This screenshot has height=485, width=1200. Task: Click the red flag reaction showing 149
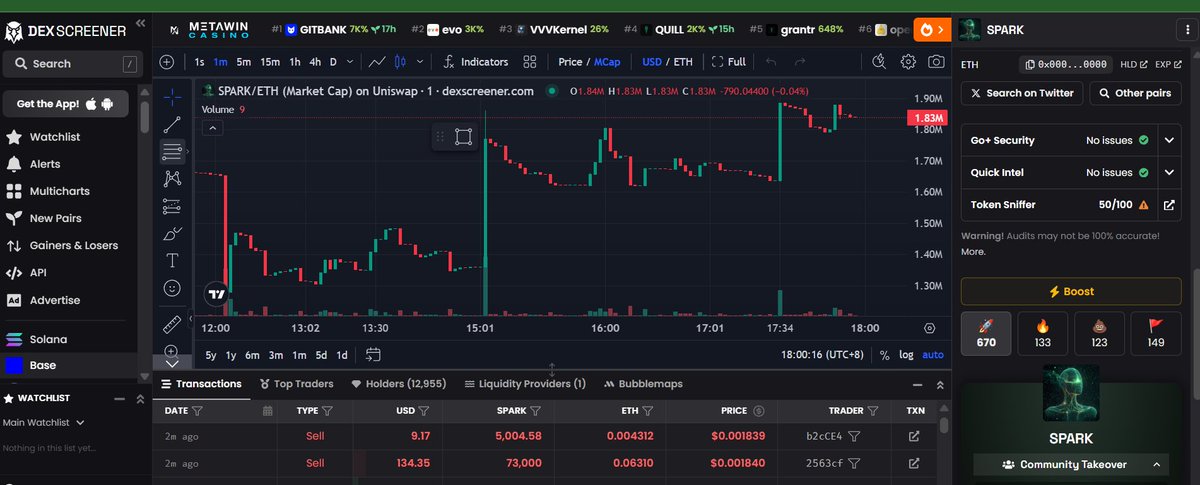(x=1156, y=333)
